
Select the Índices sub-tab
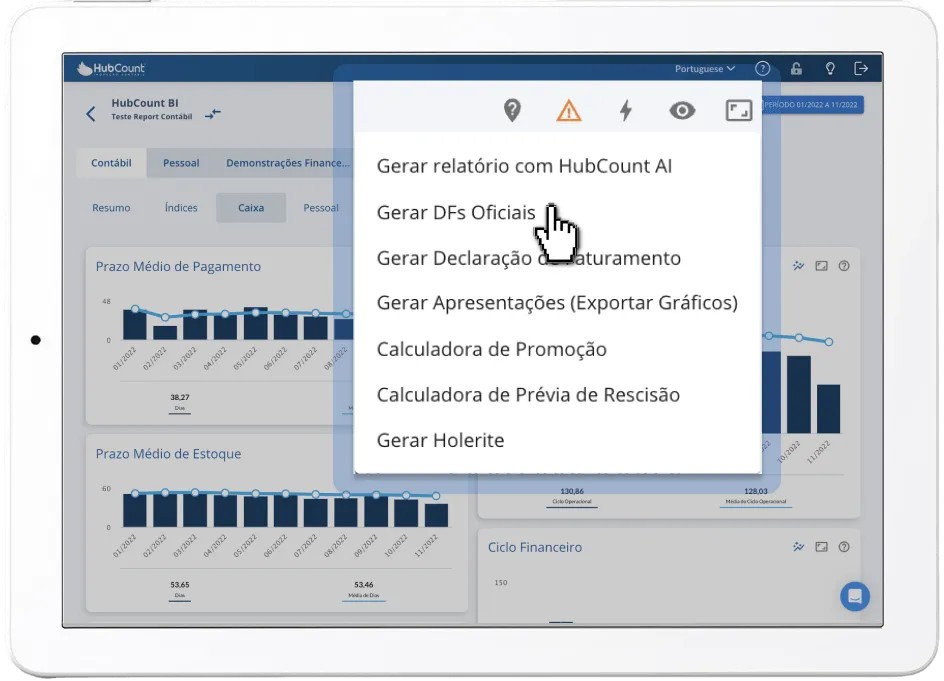(x=181, y=208)
